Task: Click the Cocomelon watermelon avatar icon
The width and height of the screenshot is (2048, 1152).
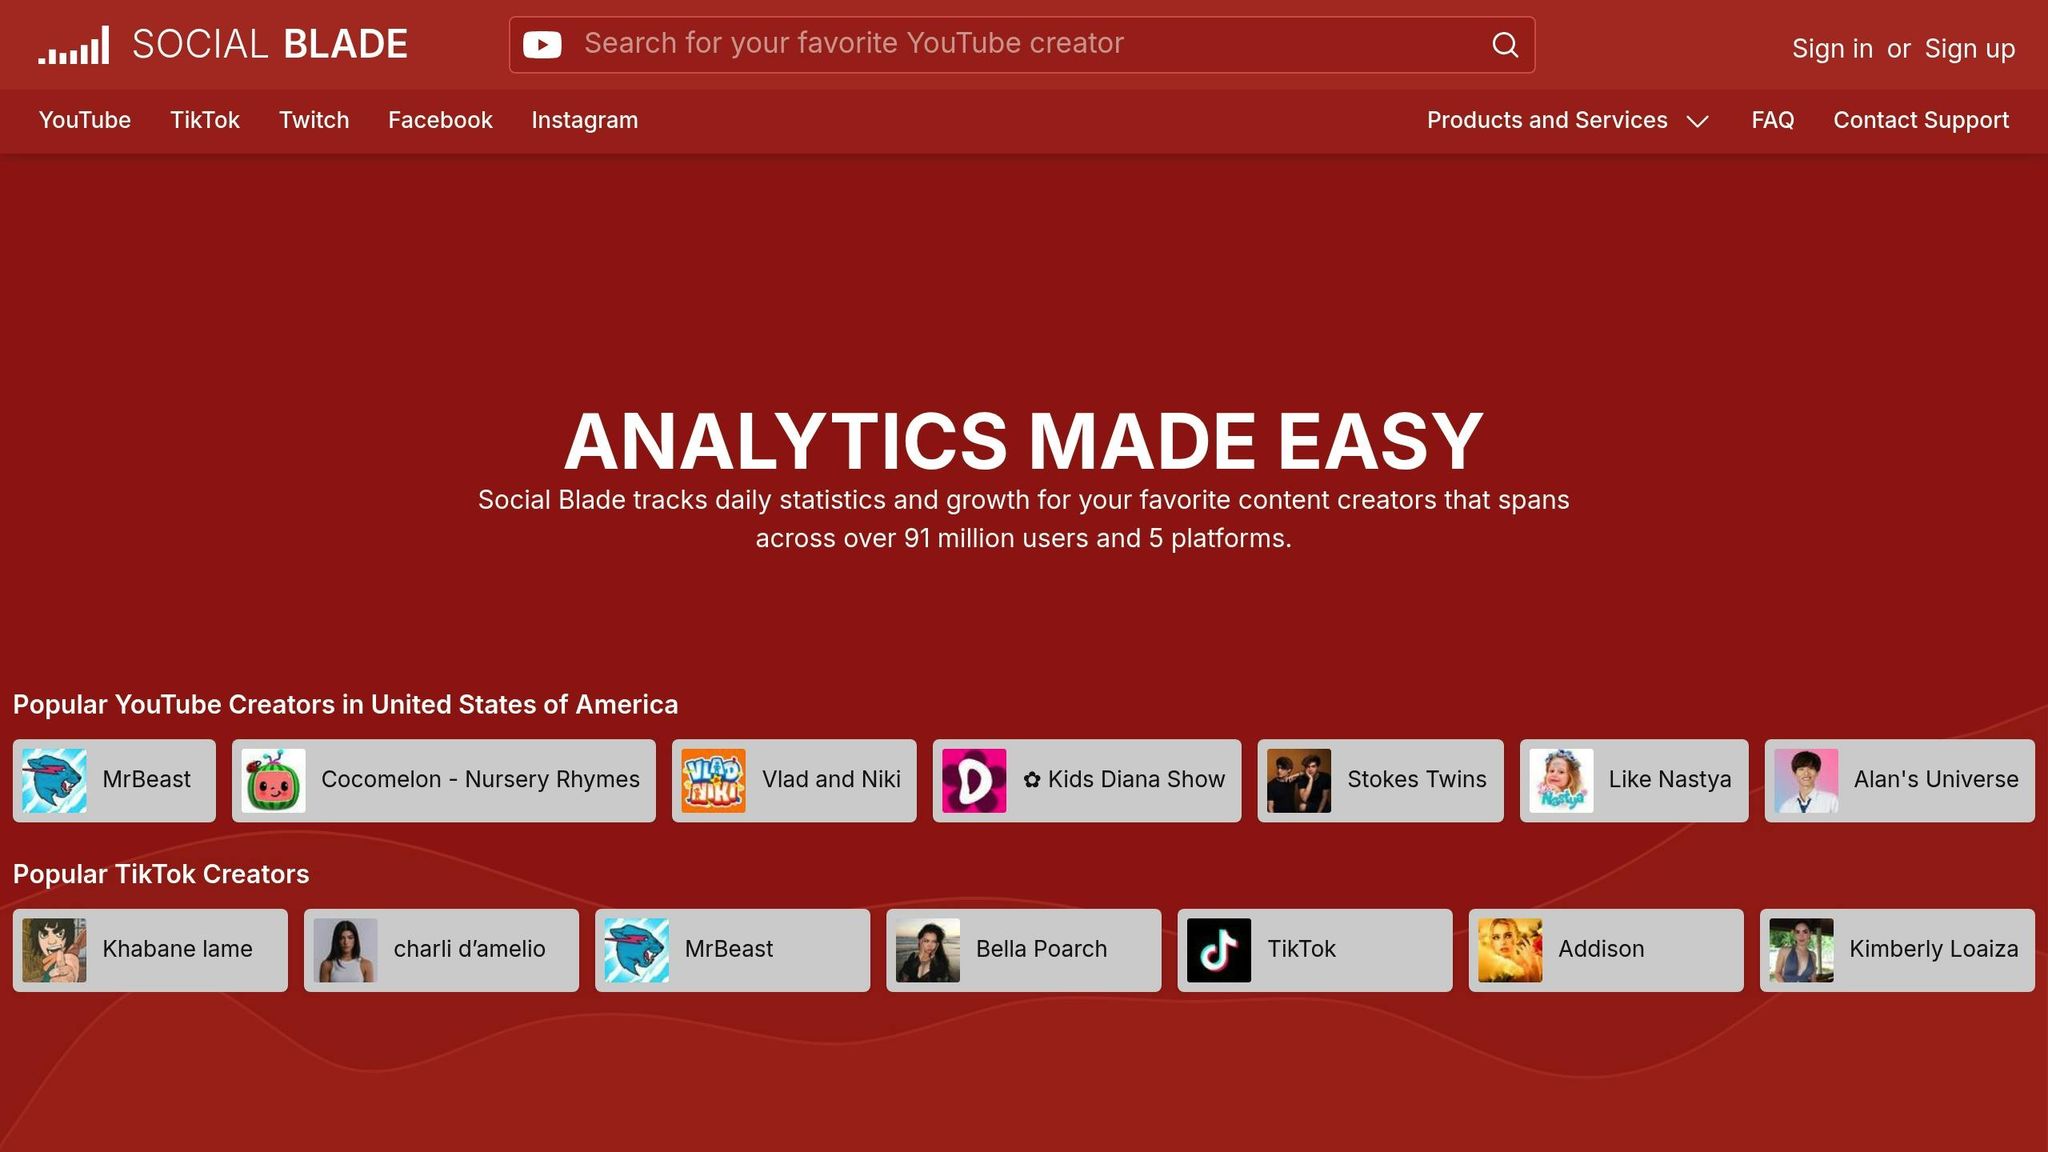Action: 273,780
